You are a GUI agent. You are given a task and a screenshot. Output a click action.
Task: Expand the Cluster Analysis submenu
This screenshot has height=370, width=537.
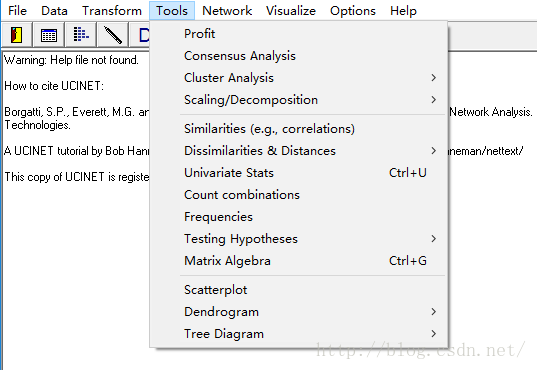[x=299, y=78]
